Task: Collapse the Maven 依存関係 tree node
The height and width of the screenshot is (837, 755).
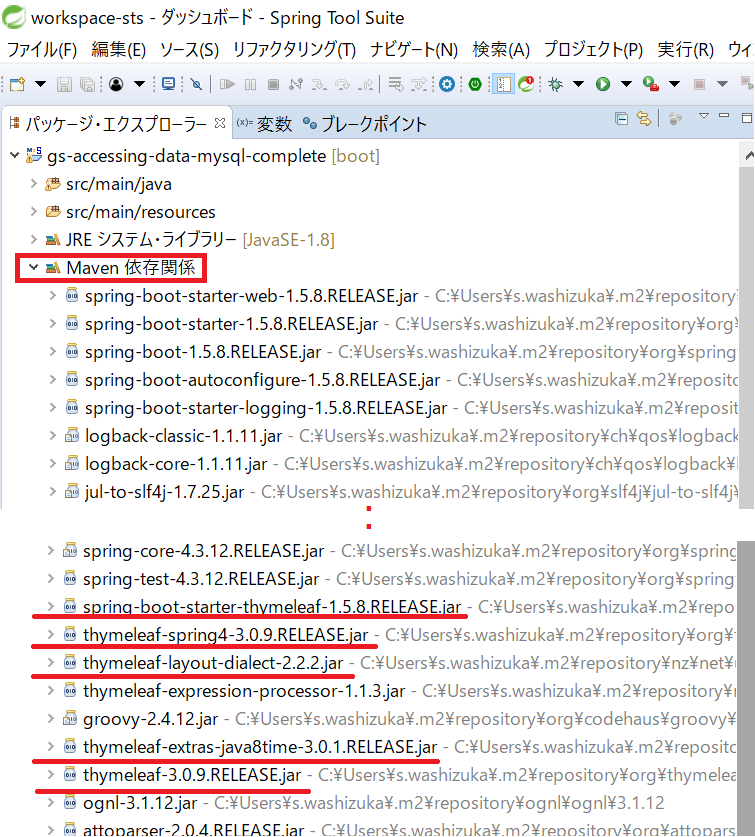Action: click(34, 268)
